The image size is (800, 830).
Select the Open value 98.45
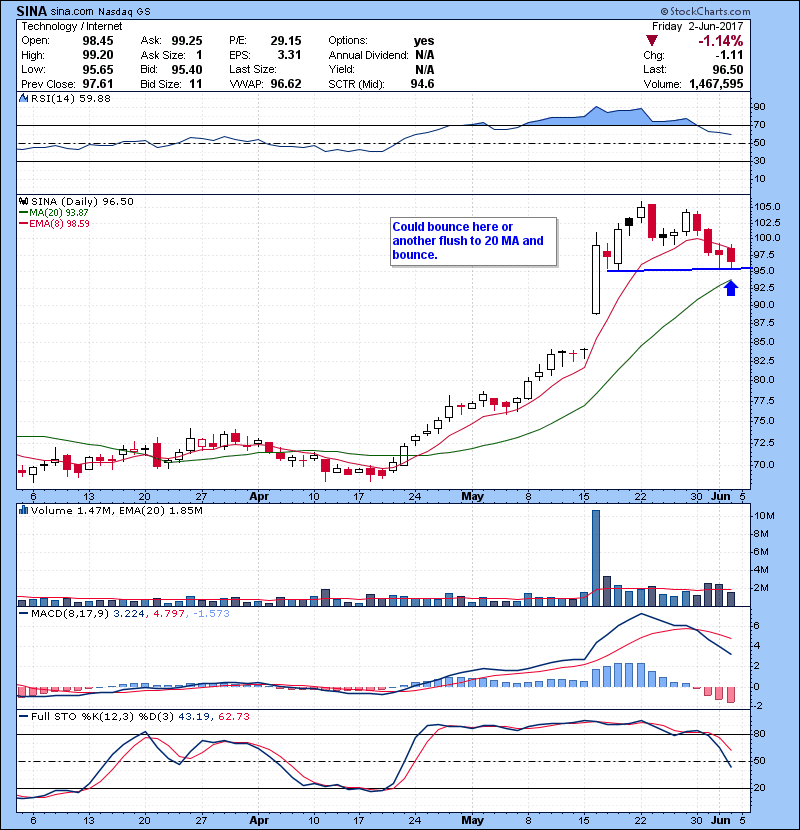pos(98,41)
